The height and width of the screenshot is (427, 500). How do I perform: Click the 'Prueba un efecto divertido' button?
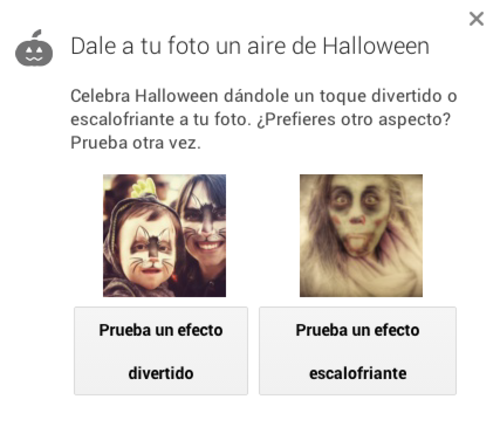(x=161, y=351)
